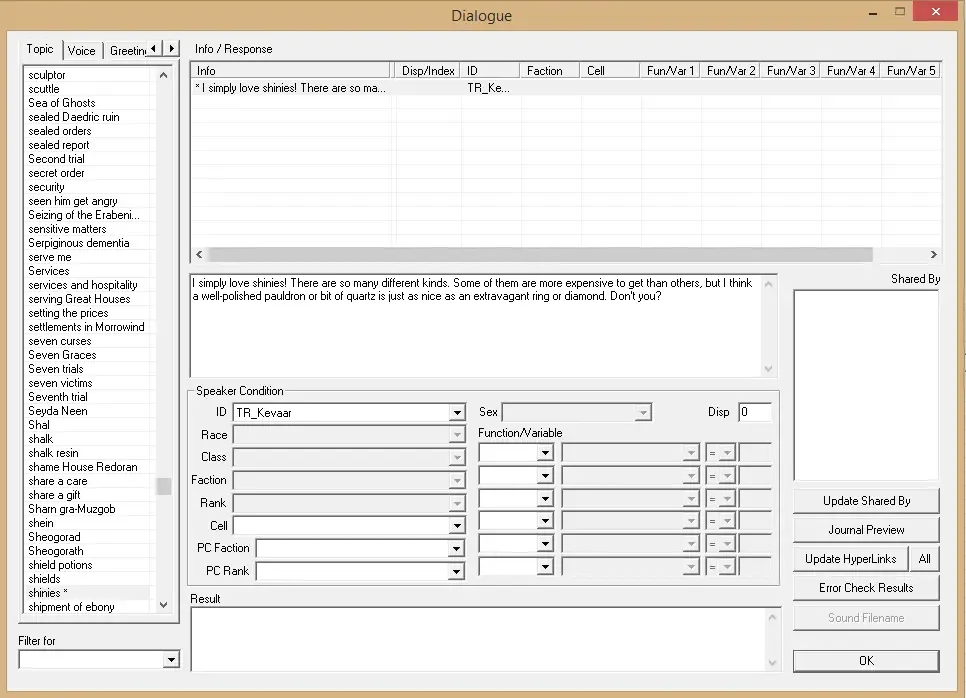Click the Disp value input field
966x698 pixels.
[755, 412]
